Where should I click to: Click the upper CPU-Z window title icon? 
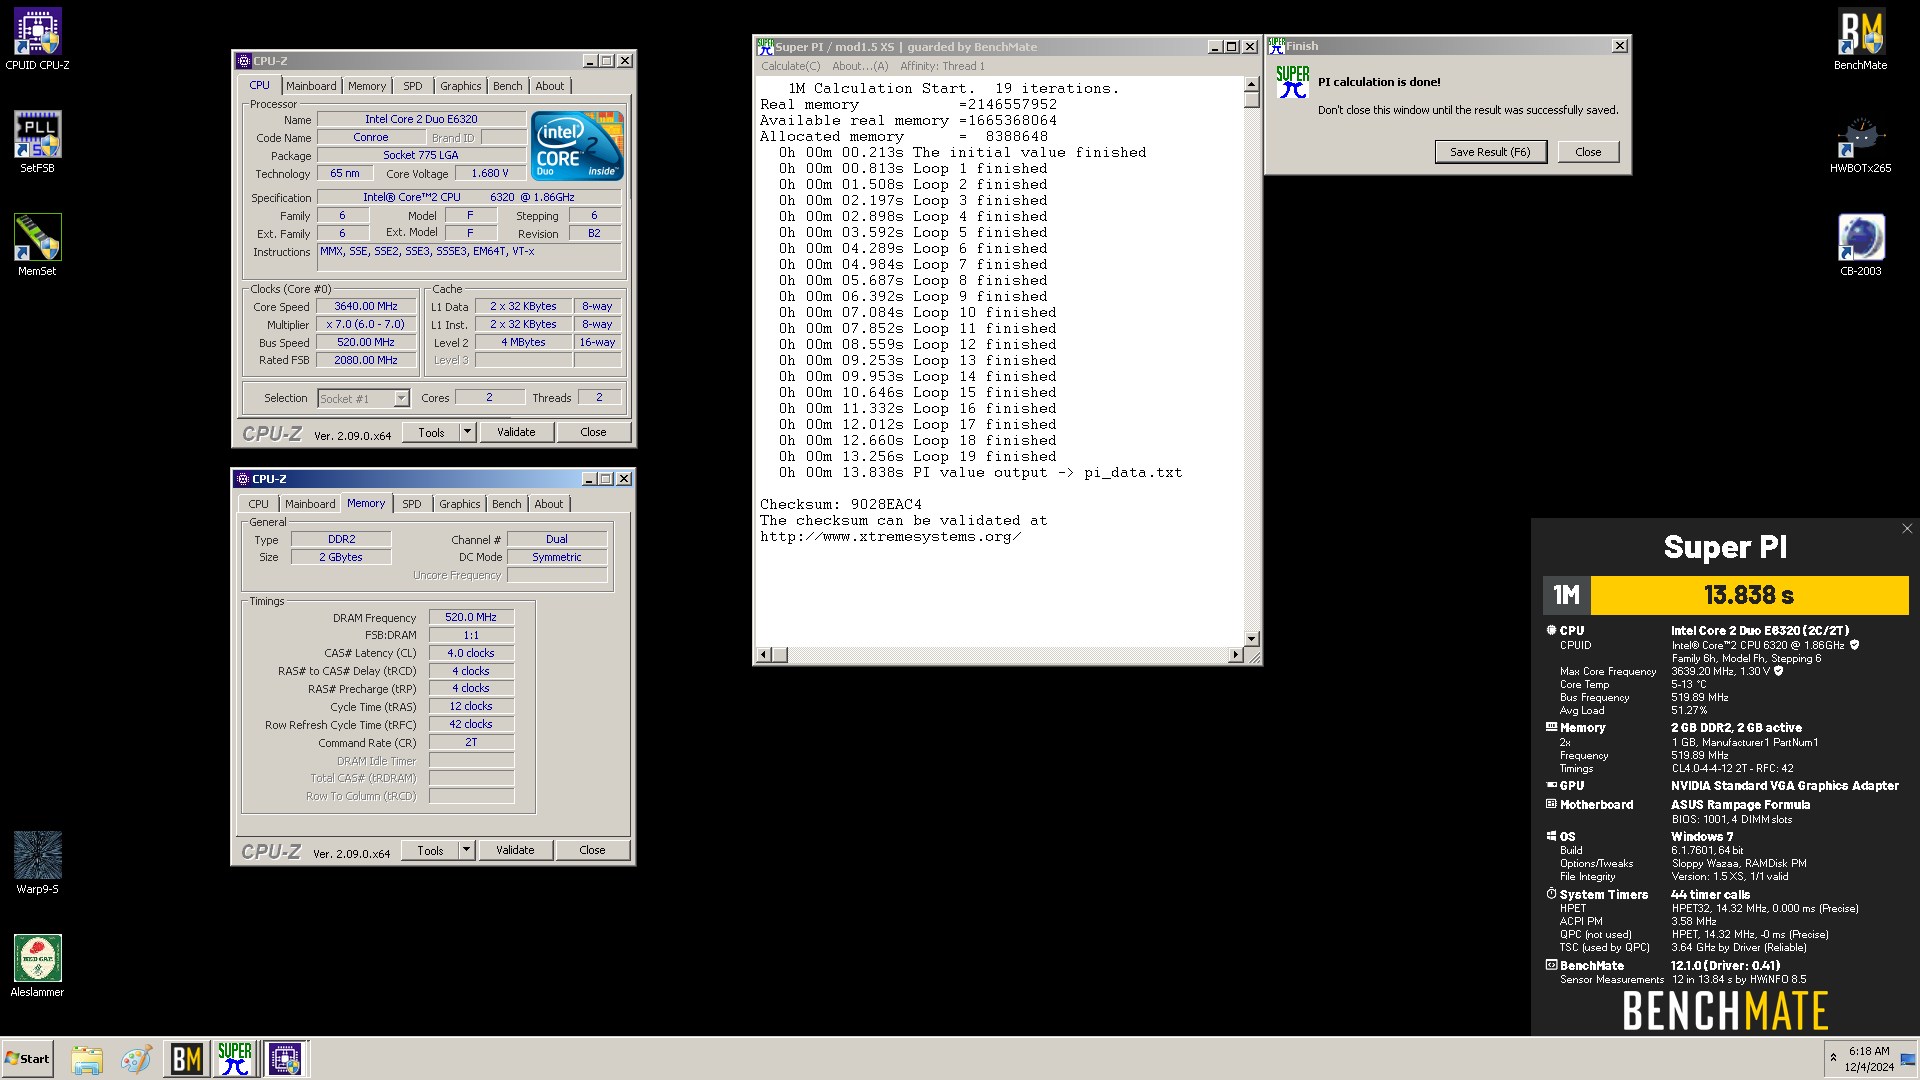[244, 61]
